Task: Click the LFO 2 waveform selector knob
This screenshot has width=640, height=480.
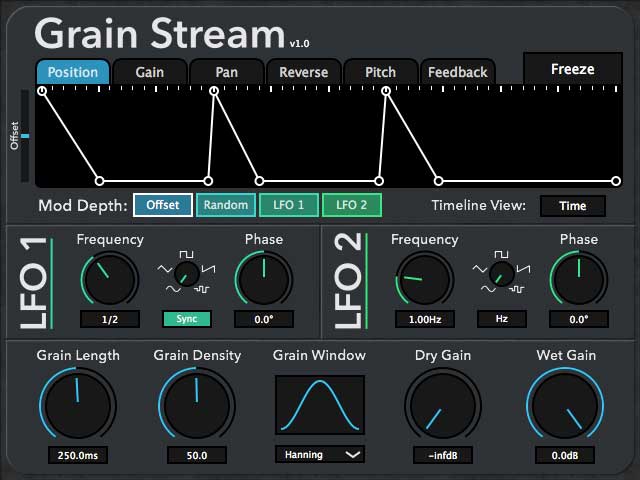Action: coord(501,275)
